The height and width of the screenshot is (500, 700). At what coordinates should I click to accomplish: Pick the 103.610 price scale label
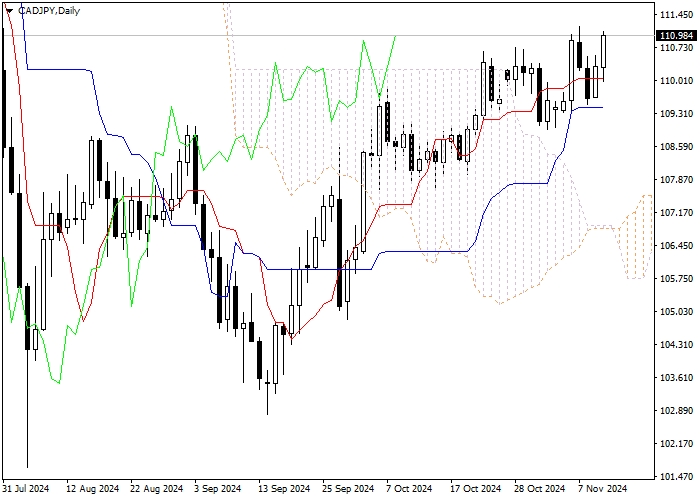676,378
